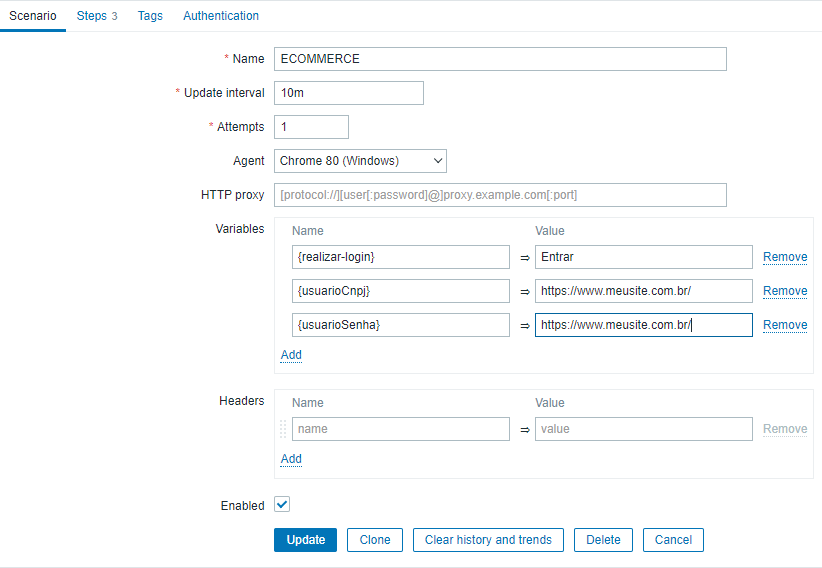This screenshot has height=568, width=822.
Task: Click the HTTP proxy input
Action: click(500, 195)
